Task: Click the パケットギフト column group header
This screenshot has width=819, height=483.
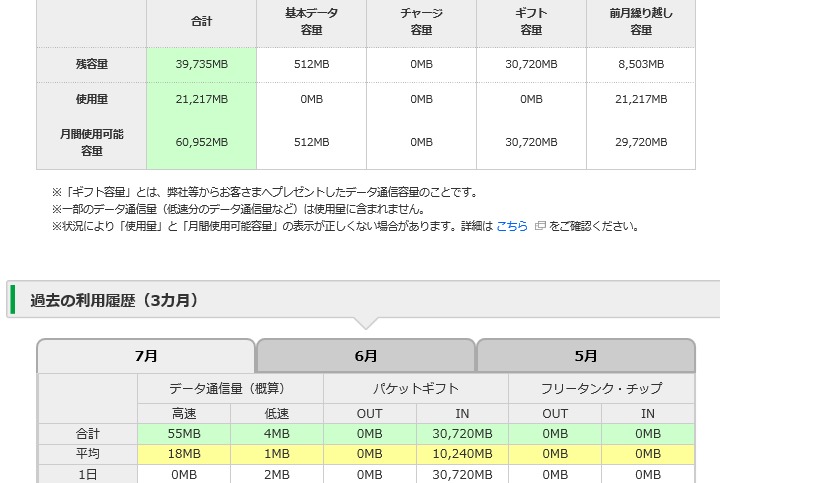Action: point(416,388)
